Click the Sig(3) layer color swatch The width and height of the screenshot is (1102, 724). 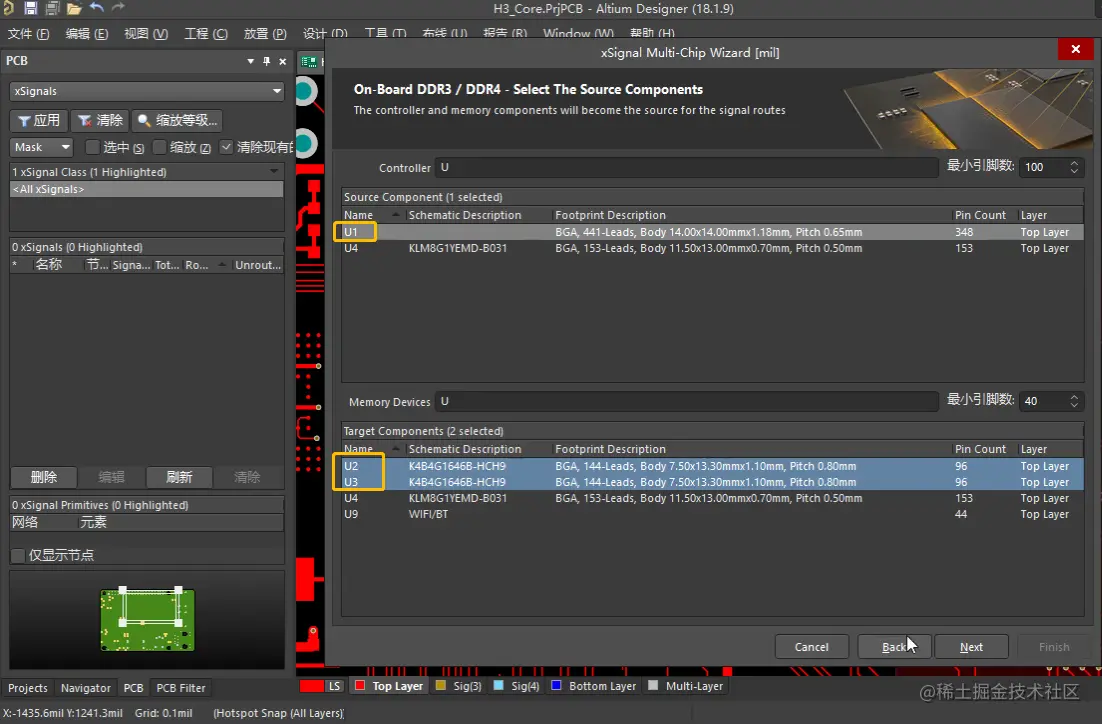pyautogui.click(x=441, y=685)
